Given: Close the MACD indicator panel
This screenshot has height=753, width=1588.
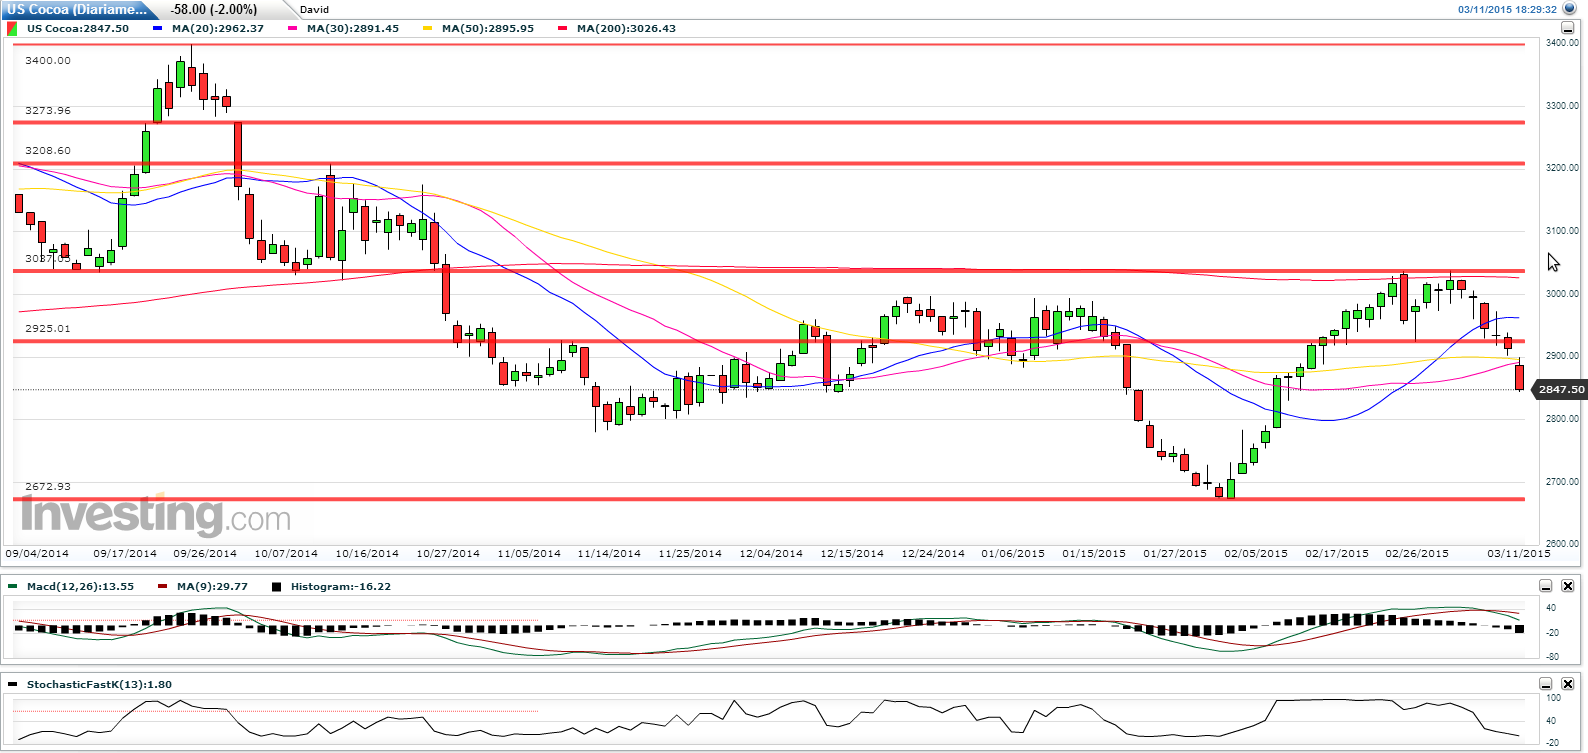Looking at the screenshot, I should tap(1568, 586).
